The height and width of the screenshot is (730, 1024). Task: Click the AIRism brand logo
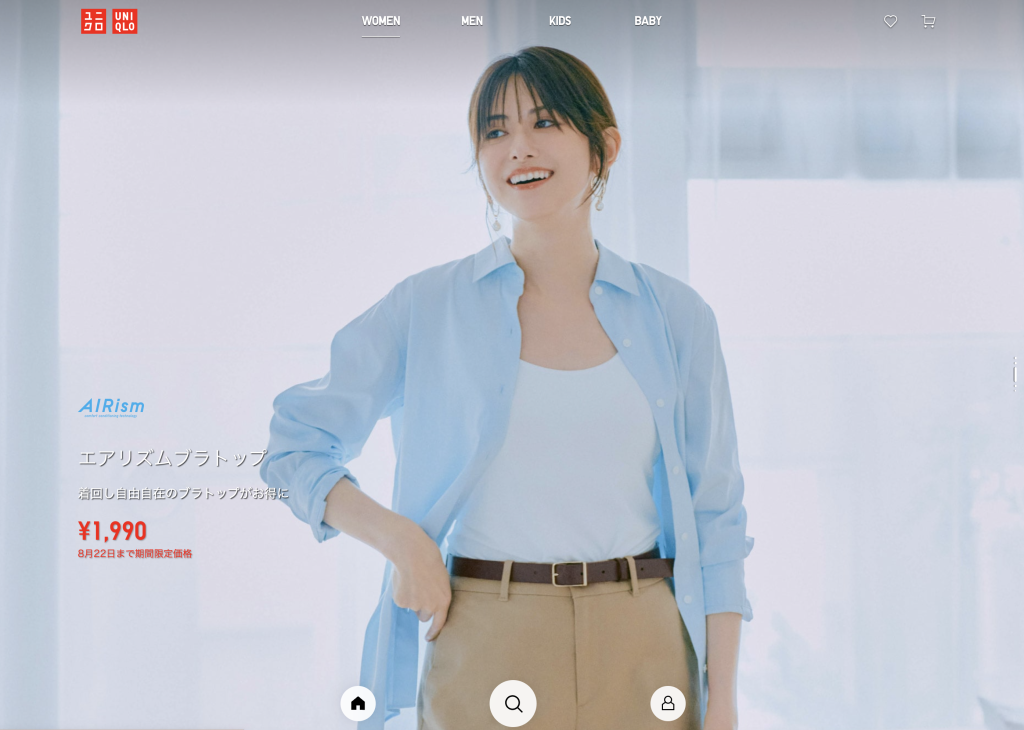(111, 407)
